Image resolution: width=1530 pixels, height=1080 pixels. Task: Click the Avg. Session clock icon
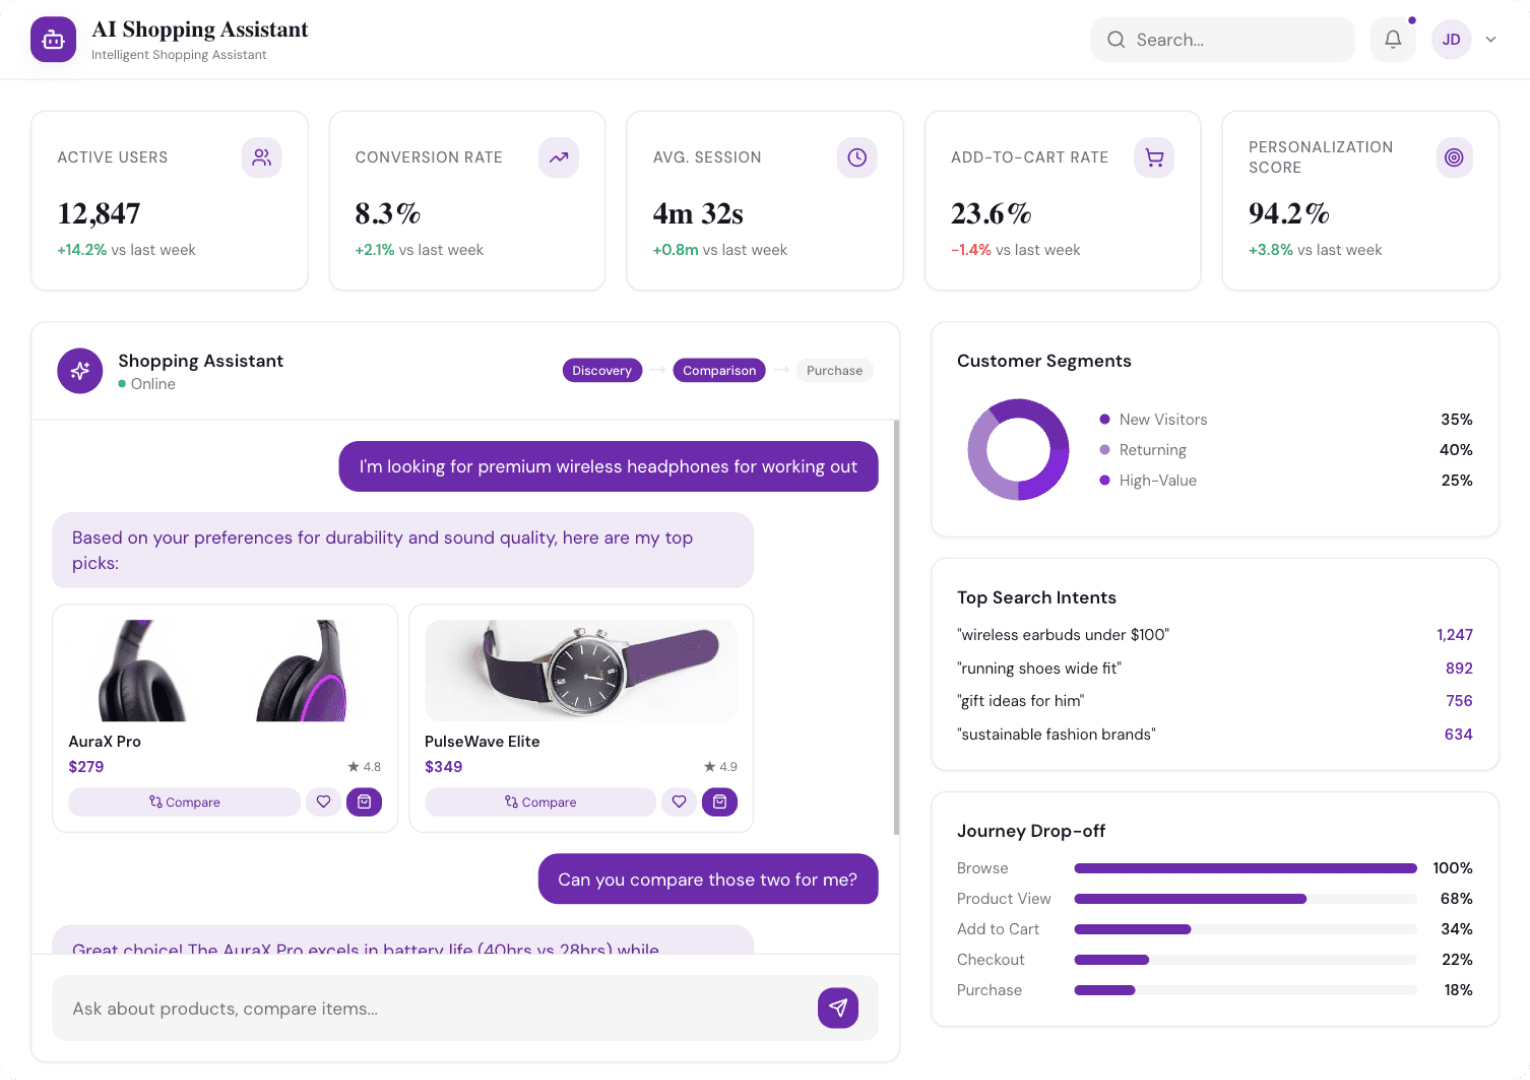pos(857,157)
